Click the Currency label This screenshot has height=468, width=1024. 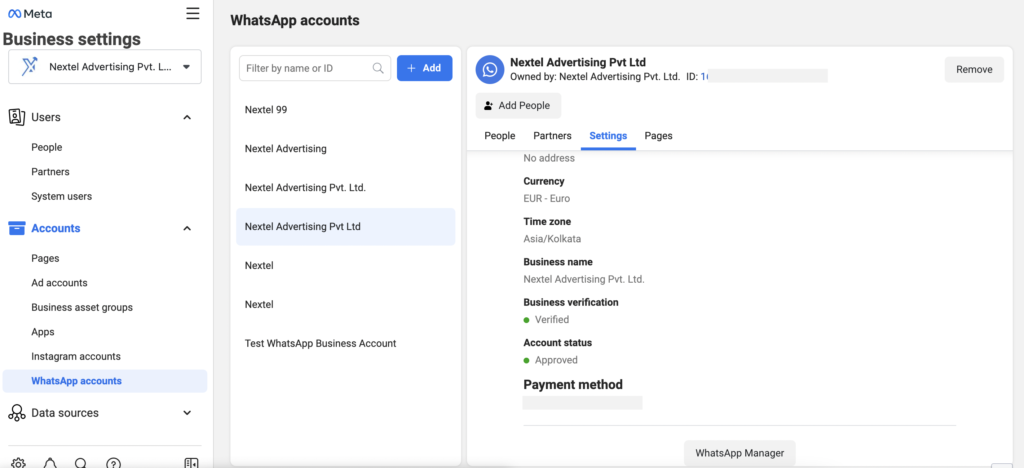tap(544, 181)
